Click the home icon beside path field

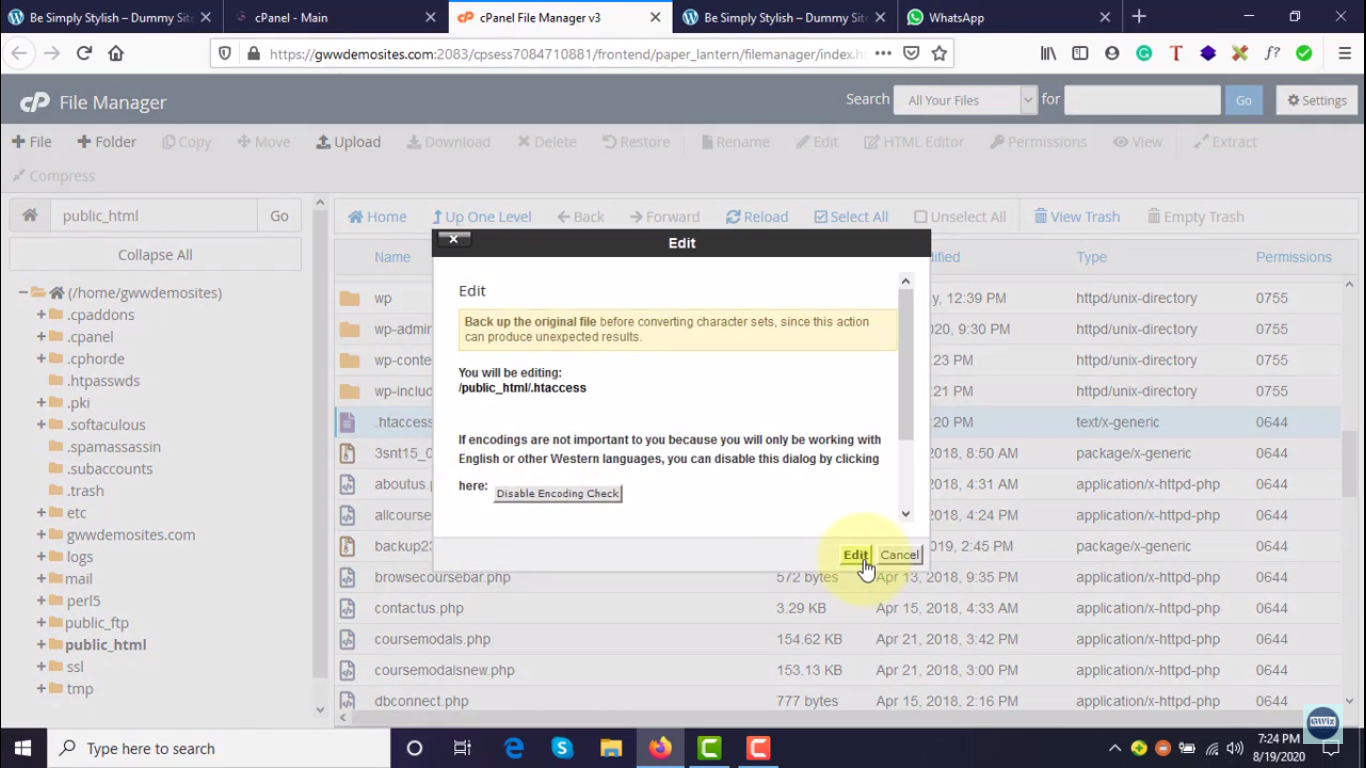[x=30, y=215]
